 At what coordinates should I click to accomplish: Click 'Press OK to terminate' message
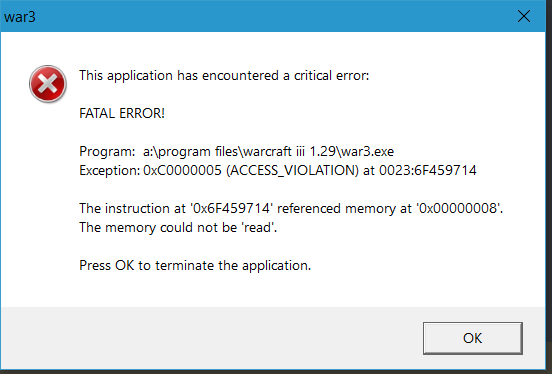coord(195,266)
